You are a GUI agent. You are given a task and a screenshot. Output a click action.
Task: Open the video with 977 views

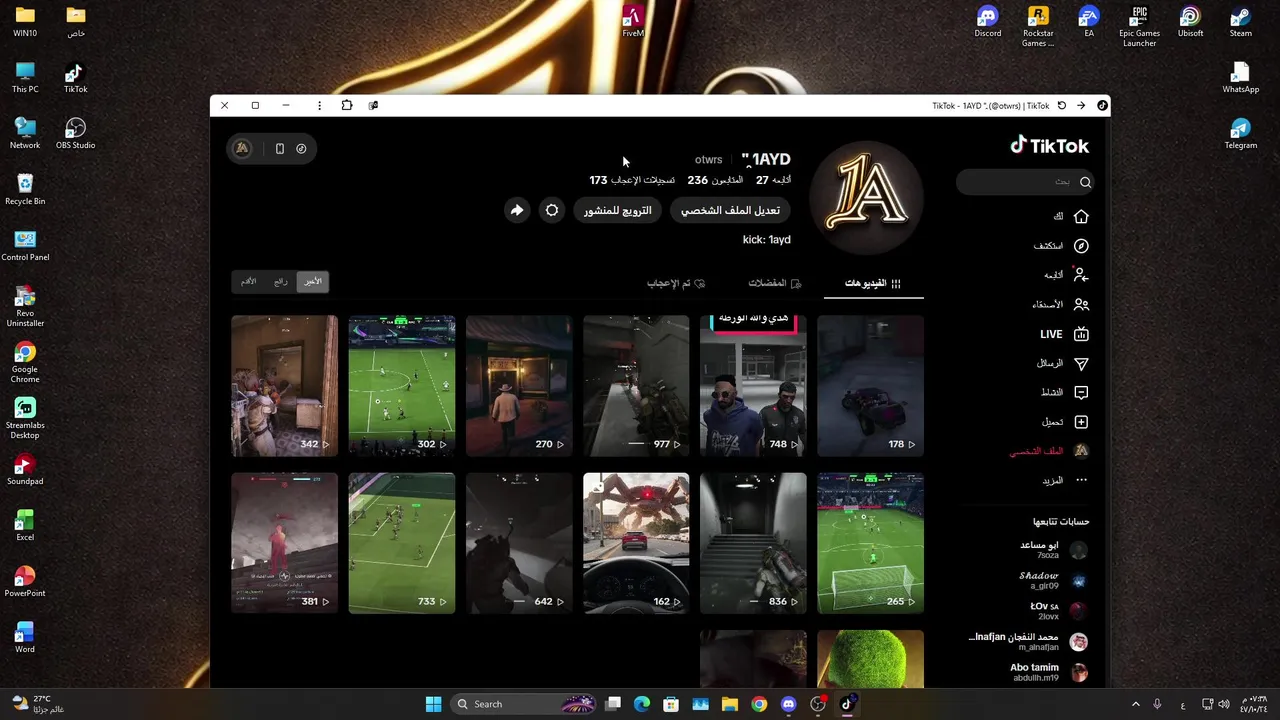click(636, 386)
